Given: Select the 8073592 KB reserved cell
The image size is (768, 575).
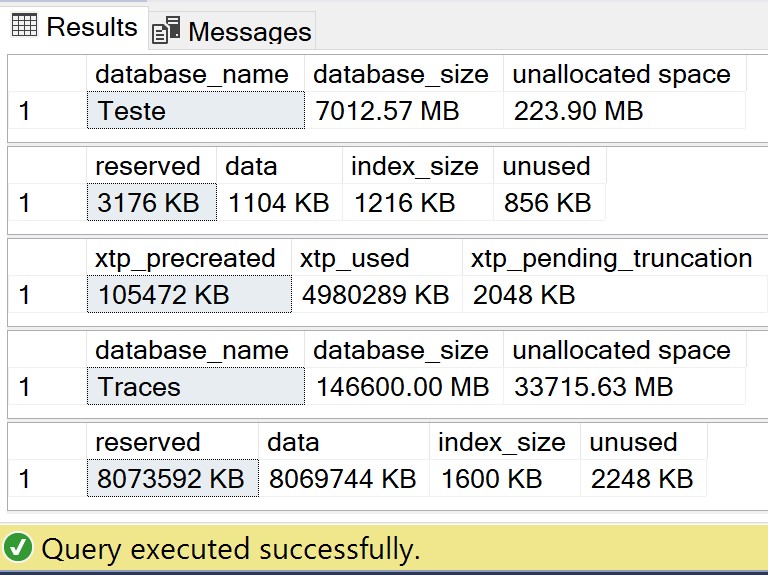Looking at the screenshot, I should point(173,479).
